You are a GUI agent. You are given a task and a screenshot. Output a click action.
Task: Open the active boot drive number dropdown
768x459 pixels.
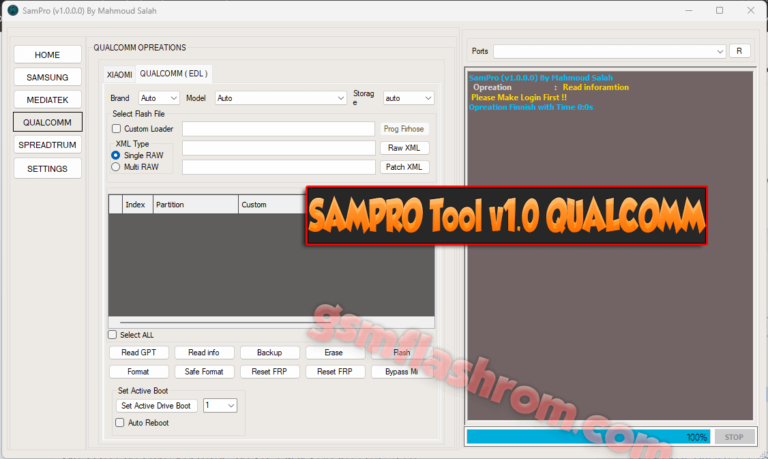pos(219,406)
